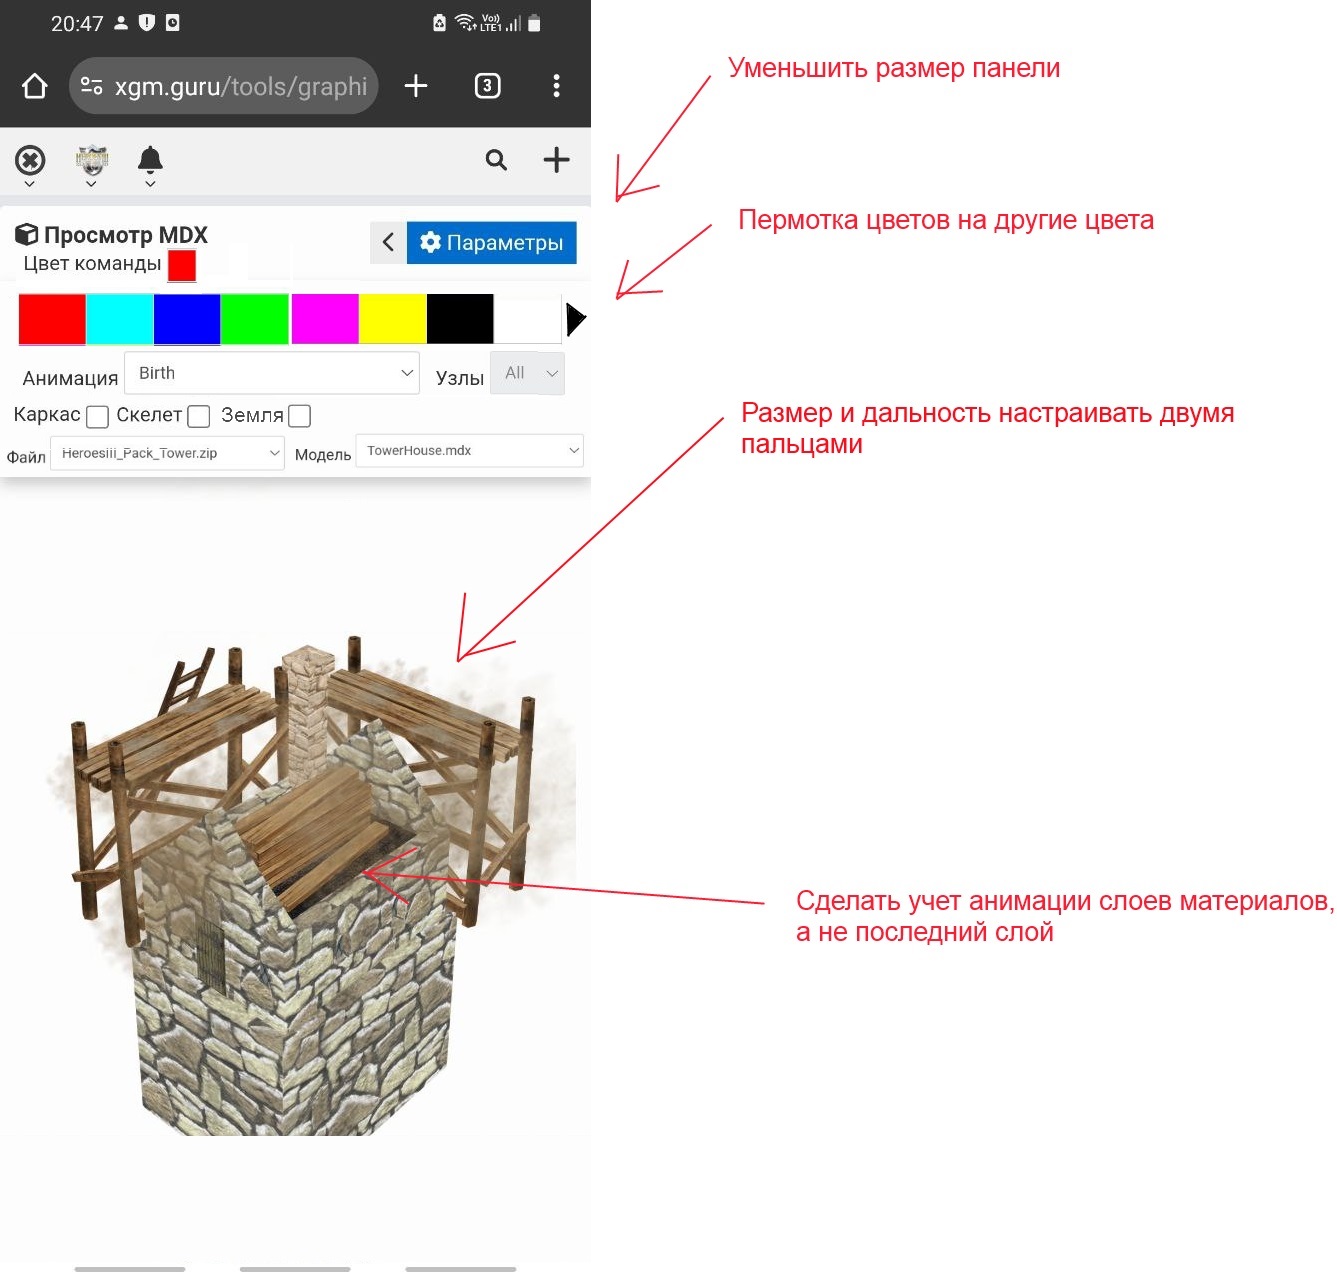Open the site info icon in the address bar
Image resolution: width=1337 pixels, height=1280 pixels.
click(92, 86)
